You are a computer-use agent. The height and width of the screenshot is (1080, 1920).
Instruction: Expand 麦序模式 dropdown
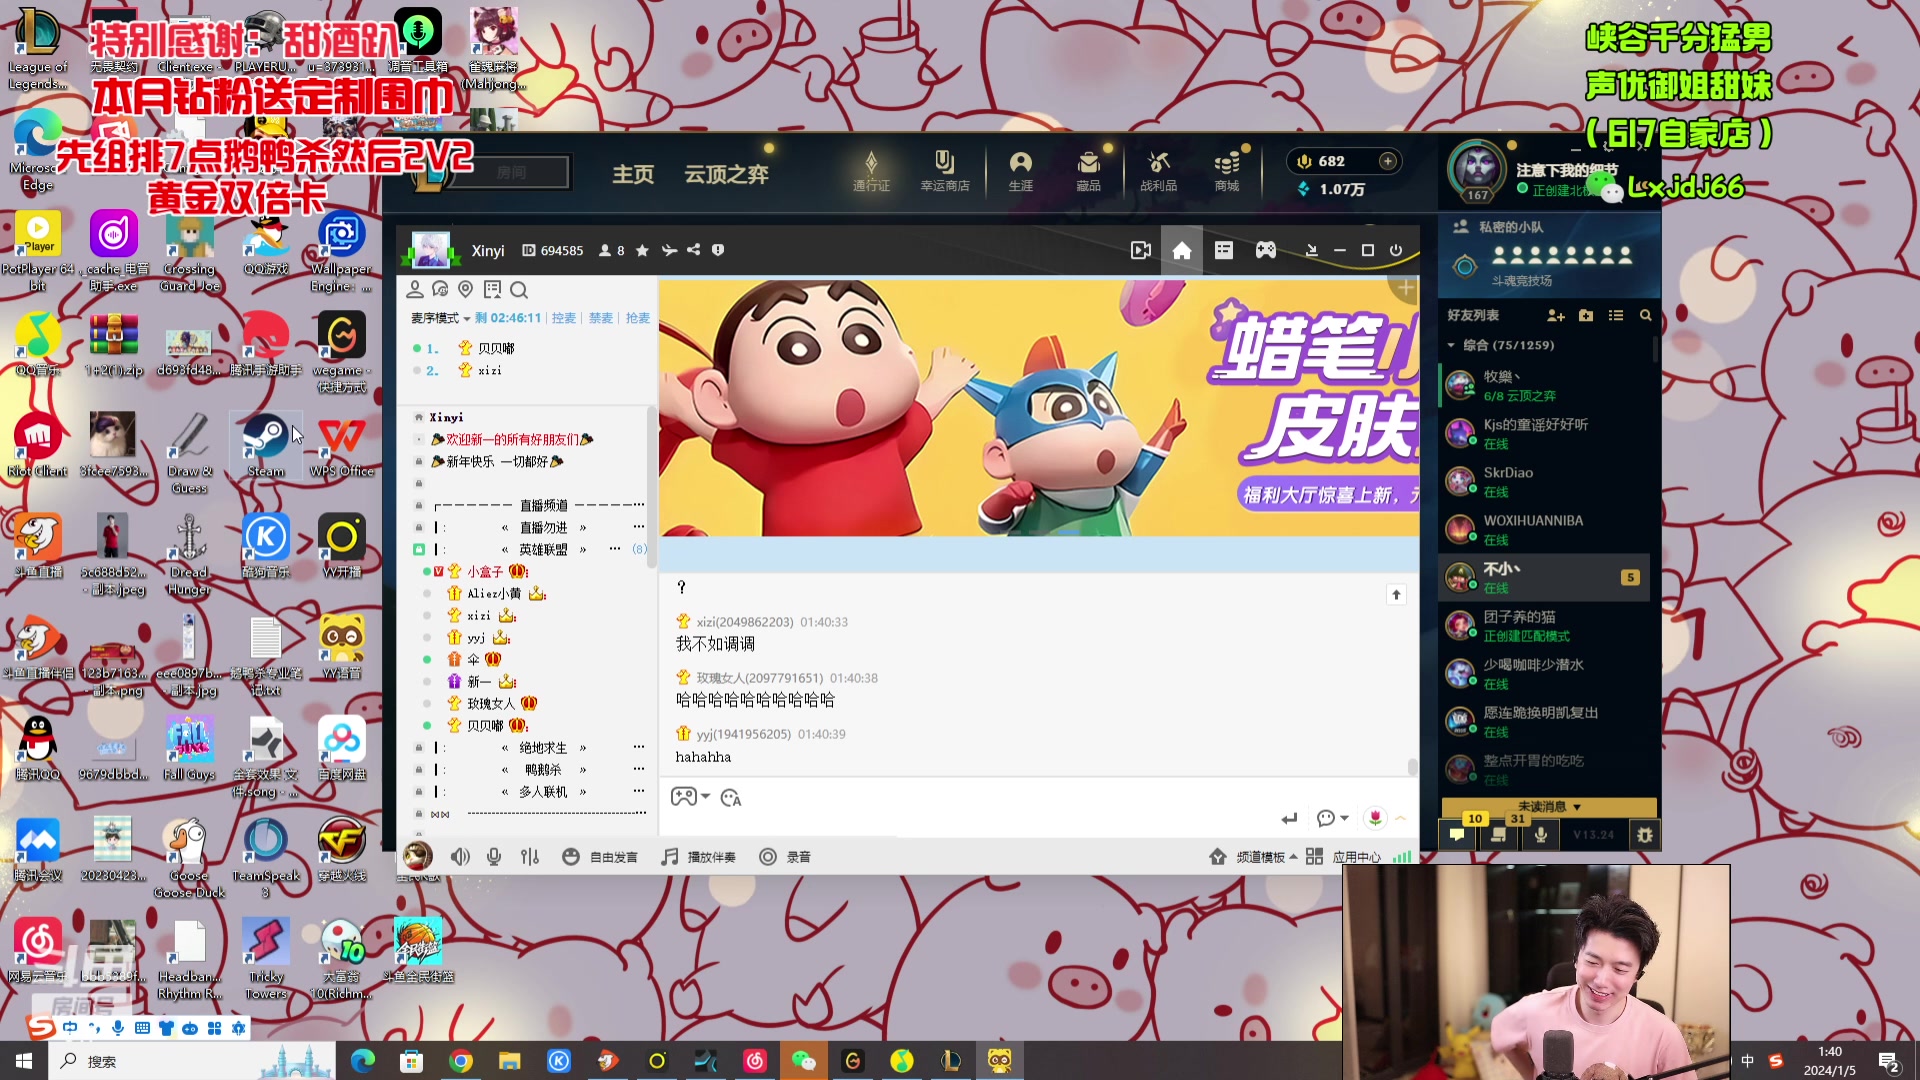(440, 318)
